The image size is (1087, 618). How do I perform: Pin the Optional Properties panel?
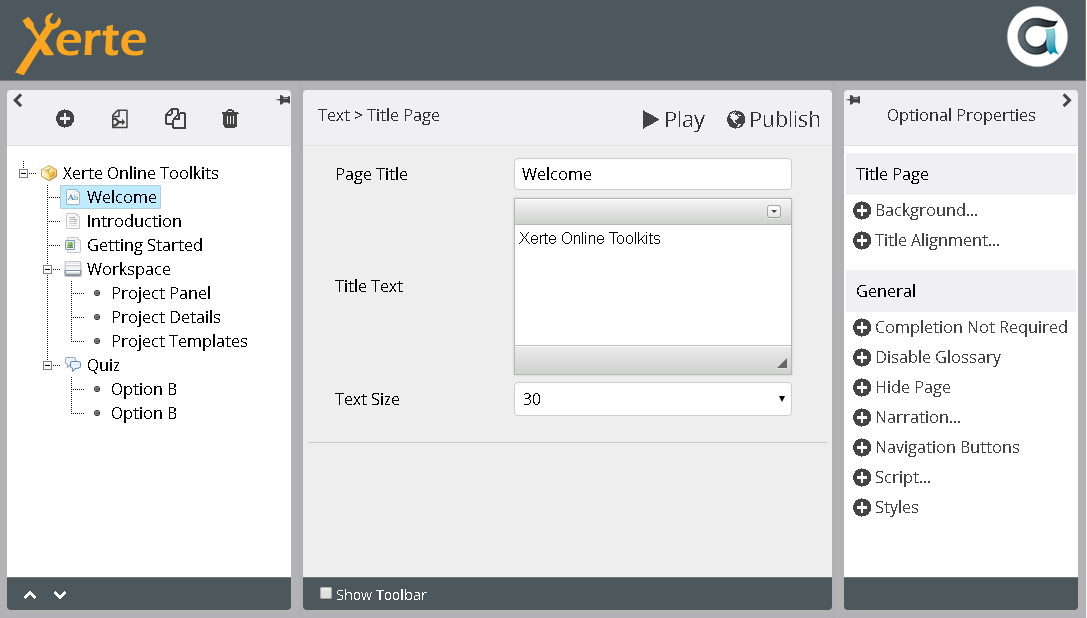(854, 100)
